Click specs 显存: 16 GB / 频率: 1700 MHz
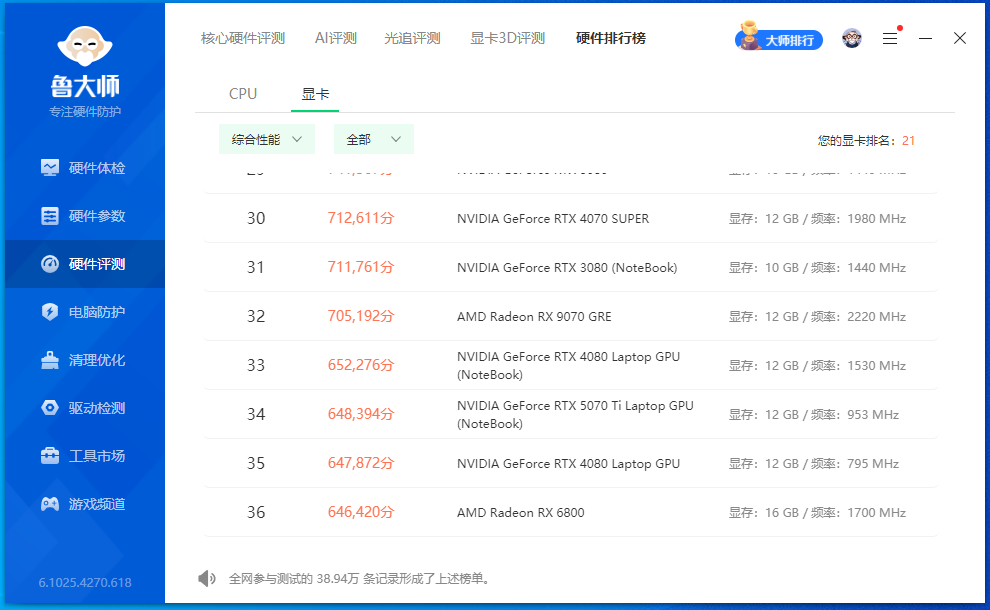 tap(818, 513)
